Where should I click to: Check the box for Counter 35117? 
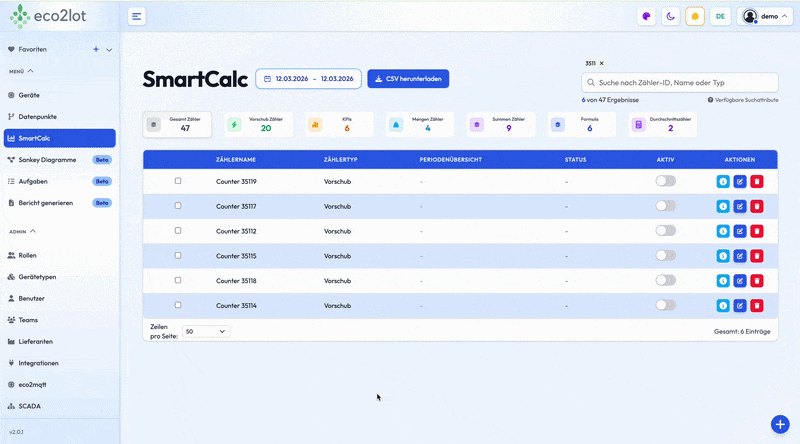pyautogui.click(x=178, y=206)
